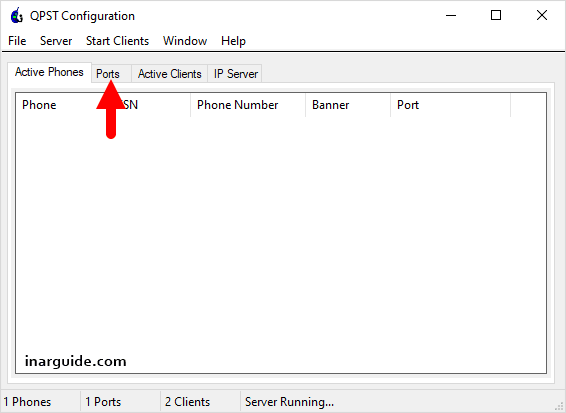Sort by the Port column header
Screen dimensions: 566x413
click(x=450, y=105)
